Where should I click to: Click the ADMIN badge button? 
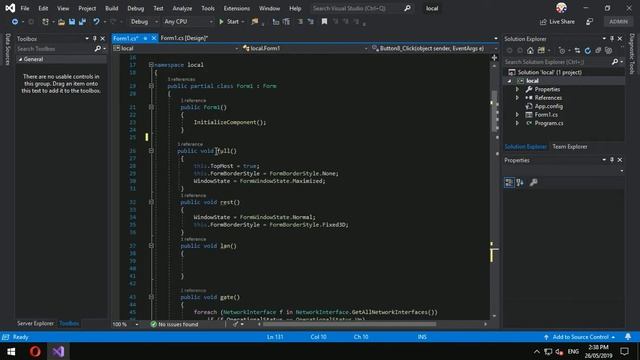point(618,22)
